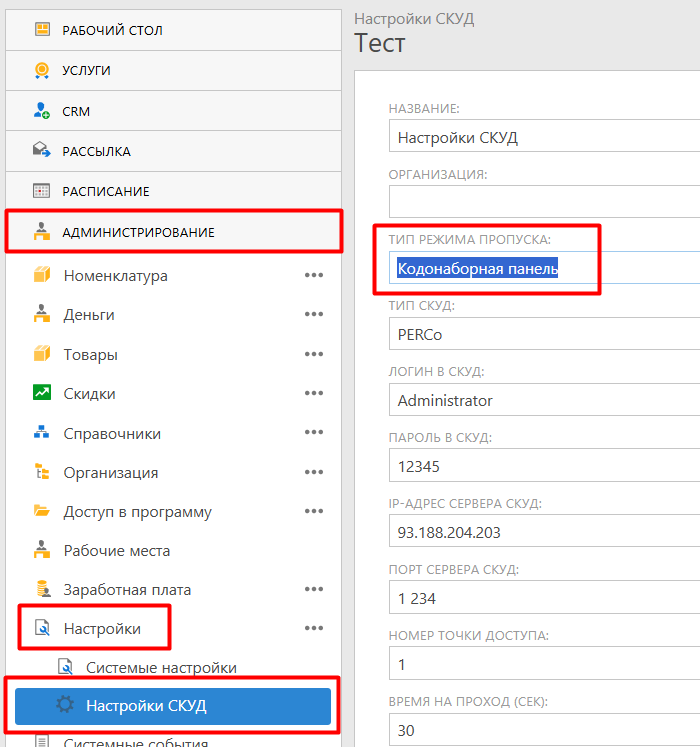This screenshot has height=747, width=700.
Task: Click the Номер точки доступа field
Action: tap(544, 664)
